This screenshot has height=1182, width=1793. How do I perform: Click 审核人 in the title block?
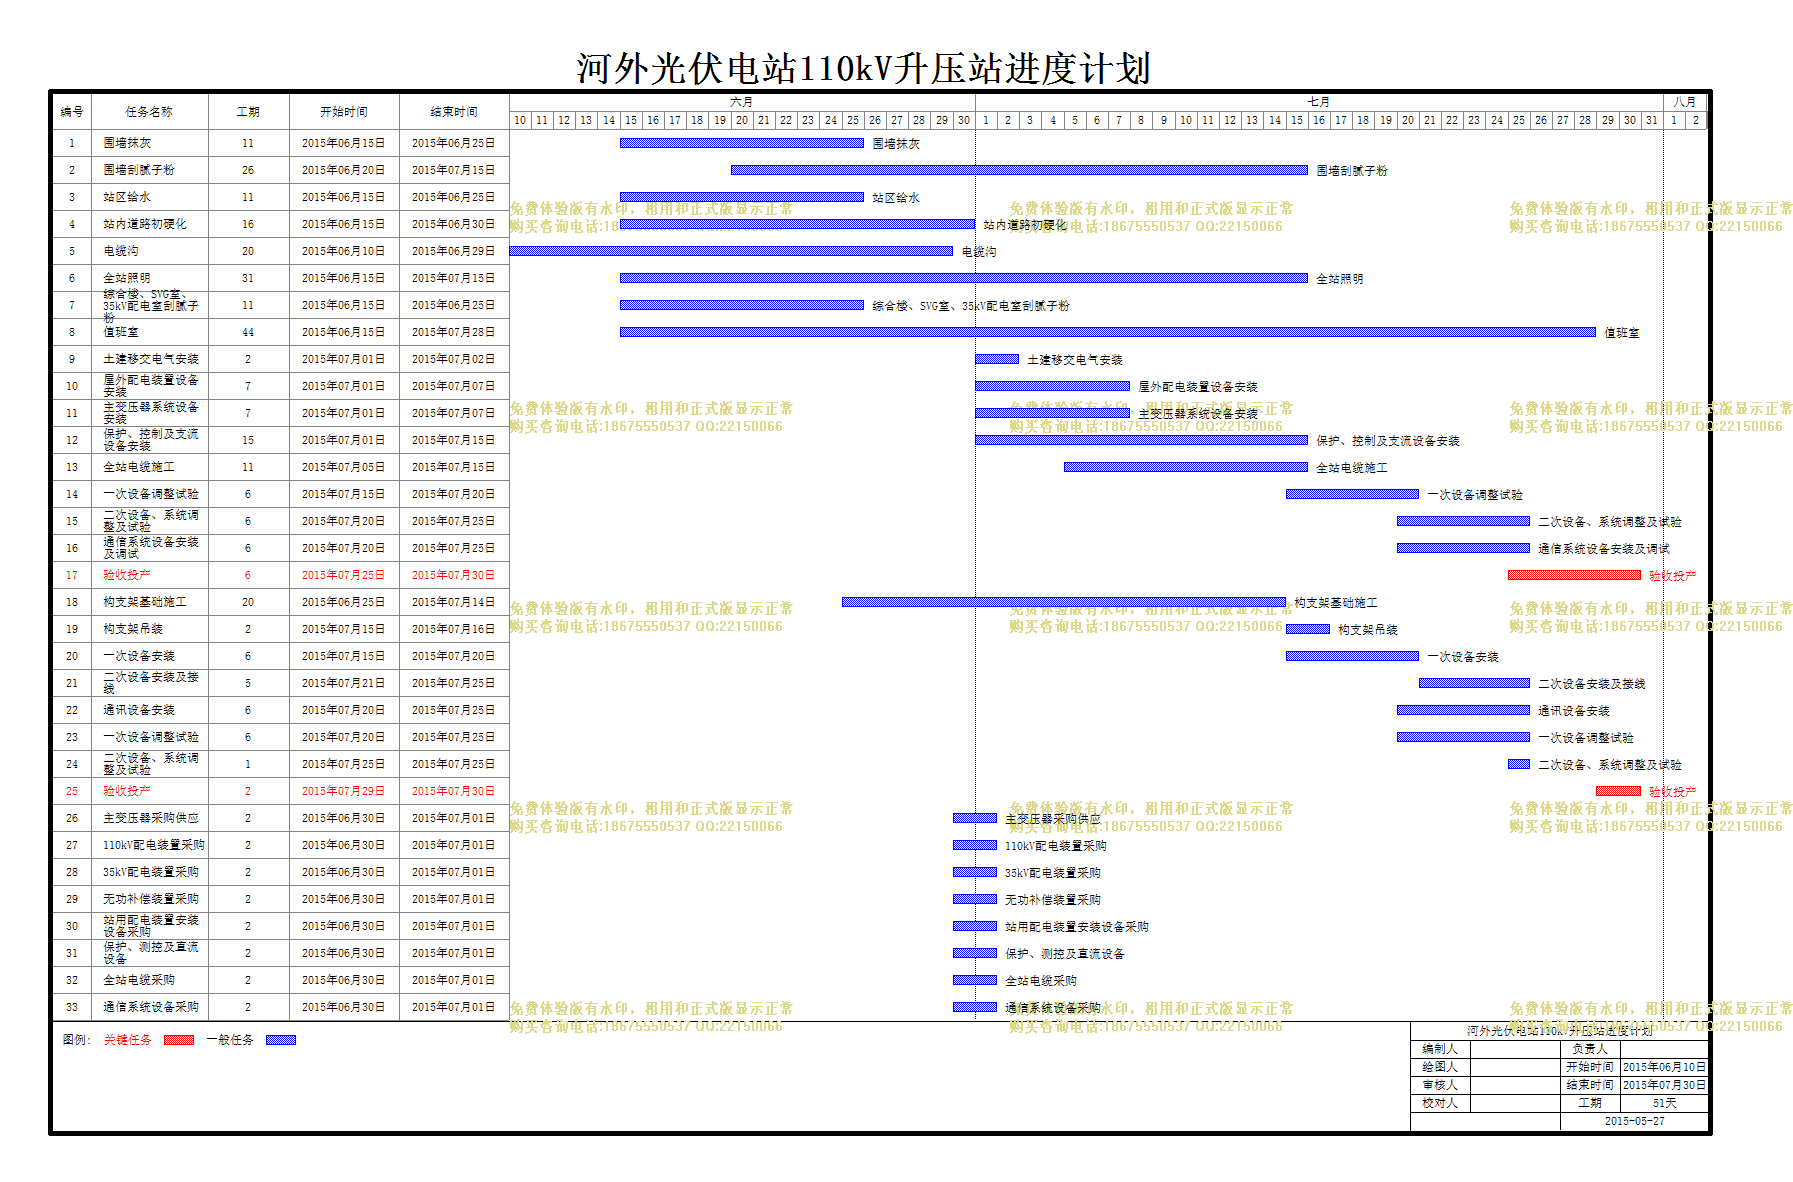coord(1440,1085)
